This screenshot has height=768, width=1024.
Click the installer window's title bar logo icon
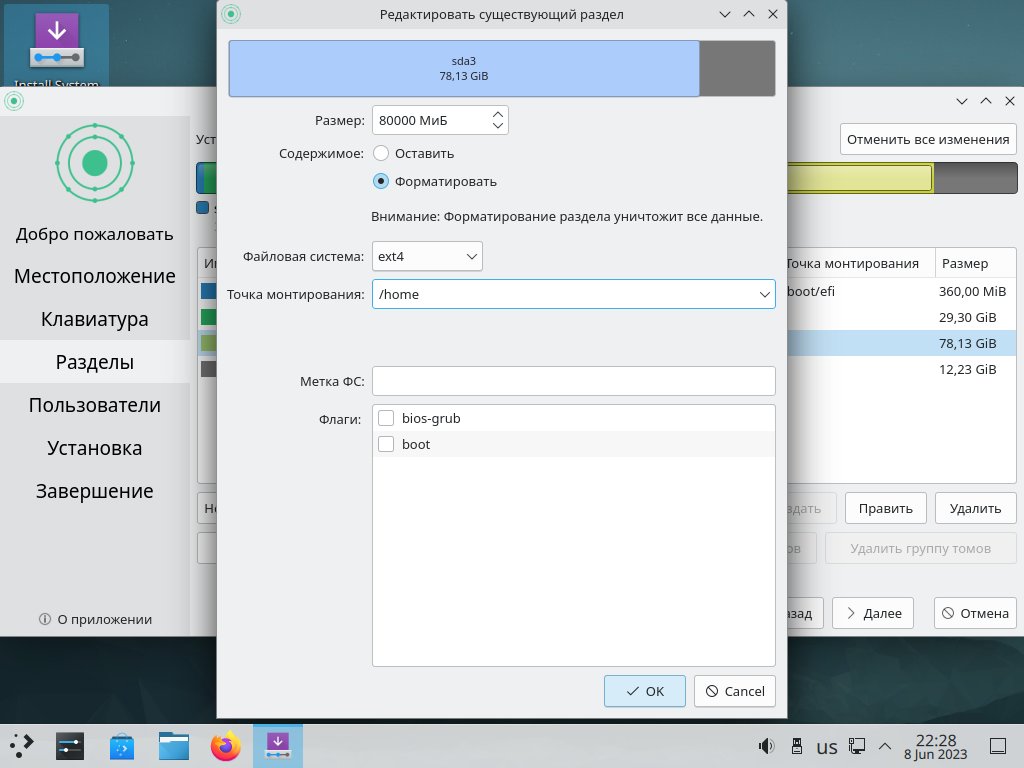click(14, 101)
